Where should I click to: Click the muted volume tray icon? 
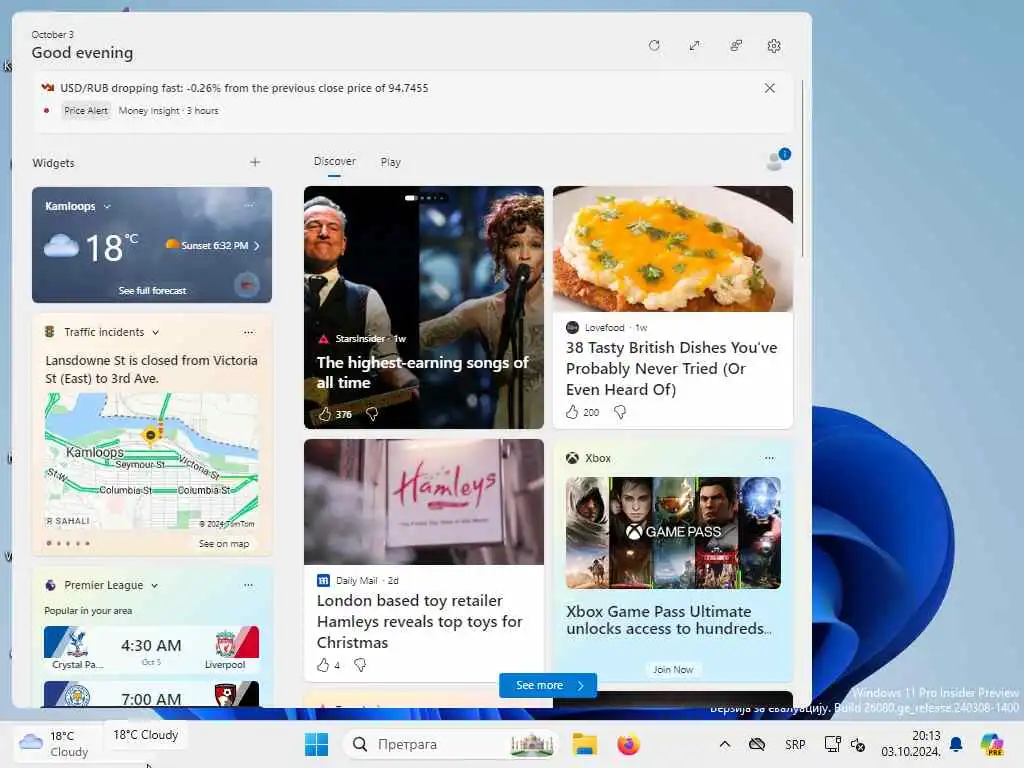[858, 744]
